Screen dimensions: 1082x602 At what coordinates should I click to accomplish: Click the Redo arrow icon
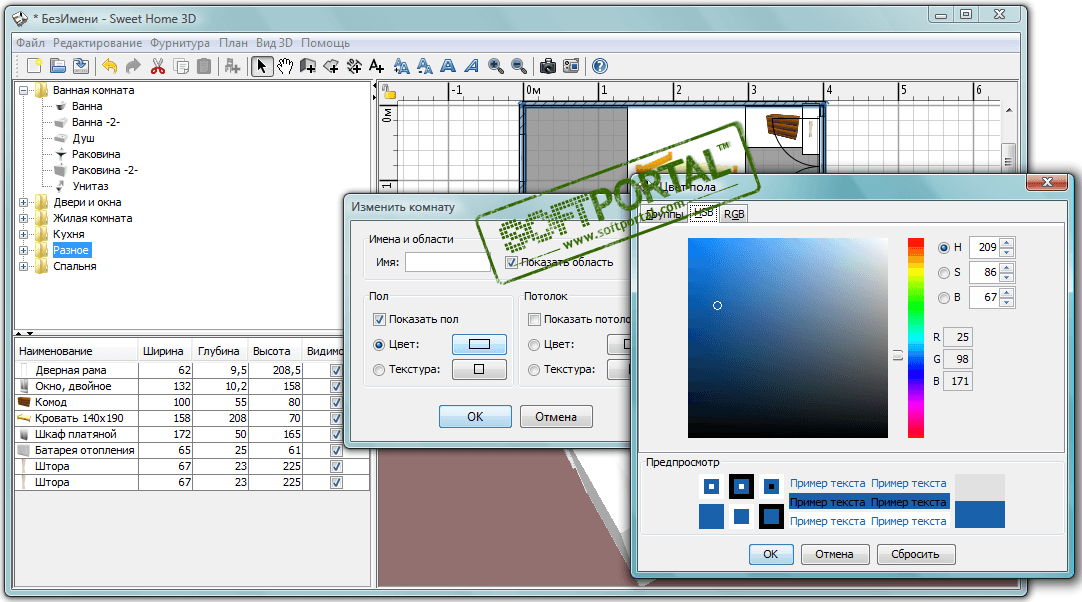[x=132, y=66]
